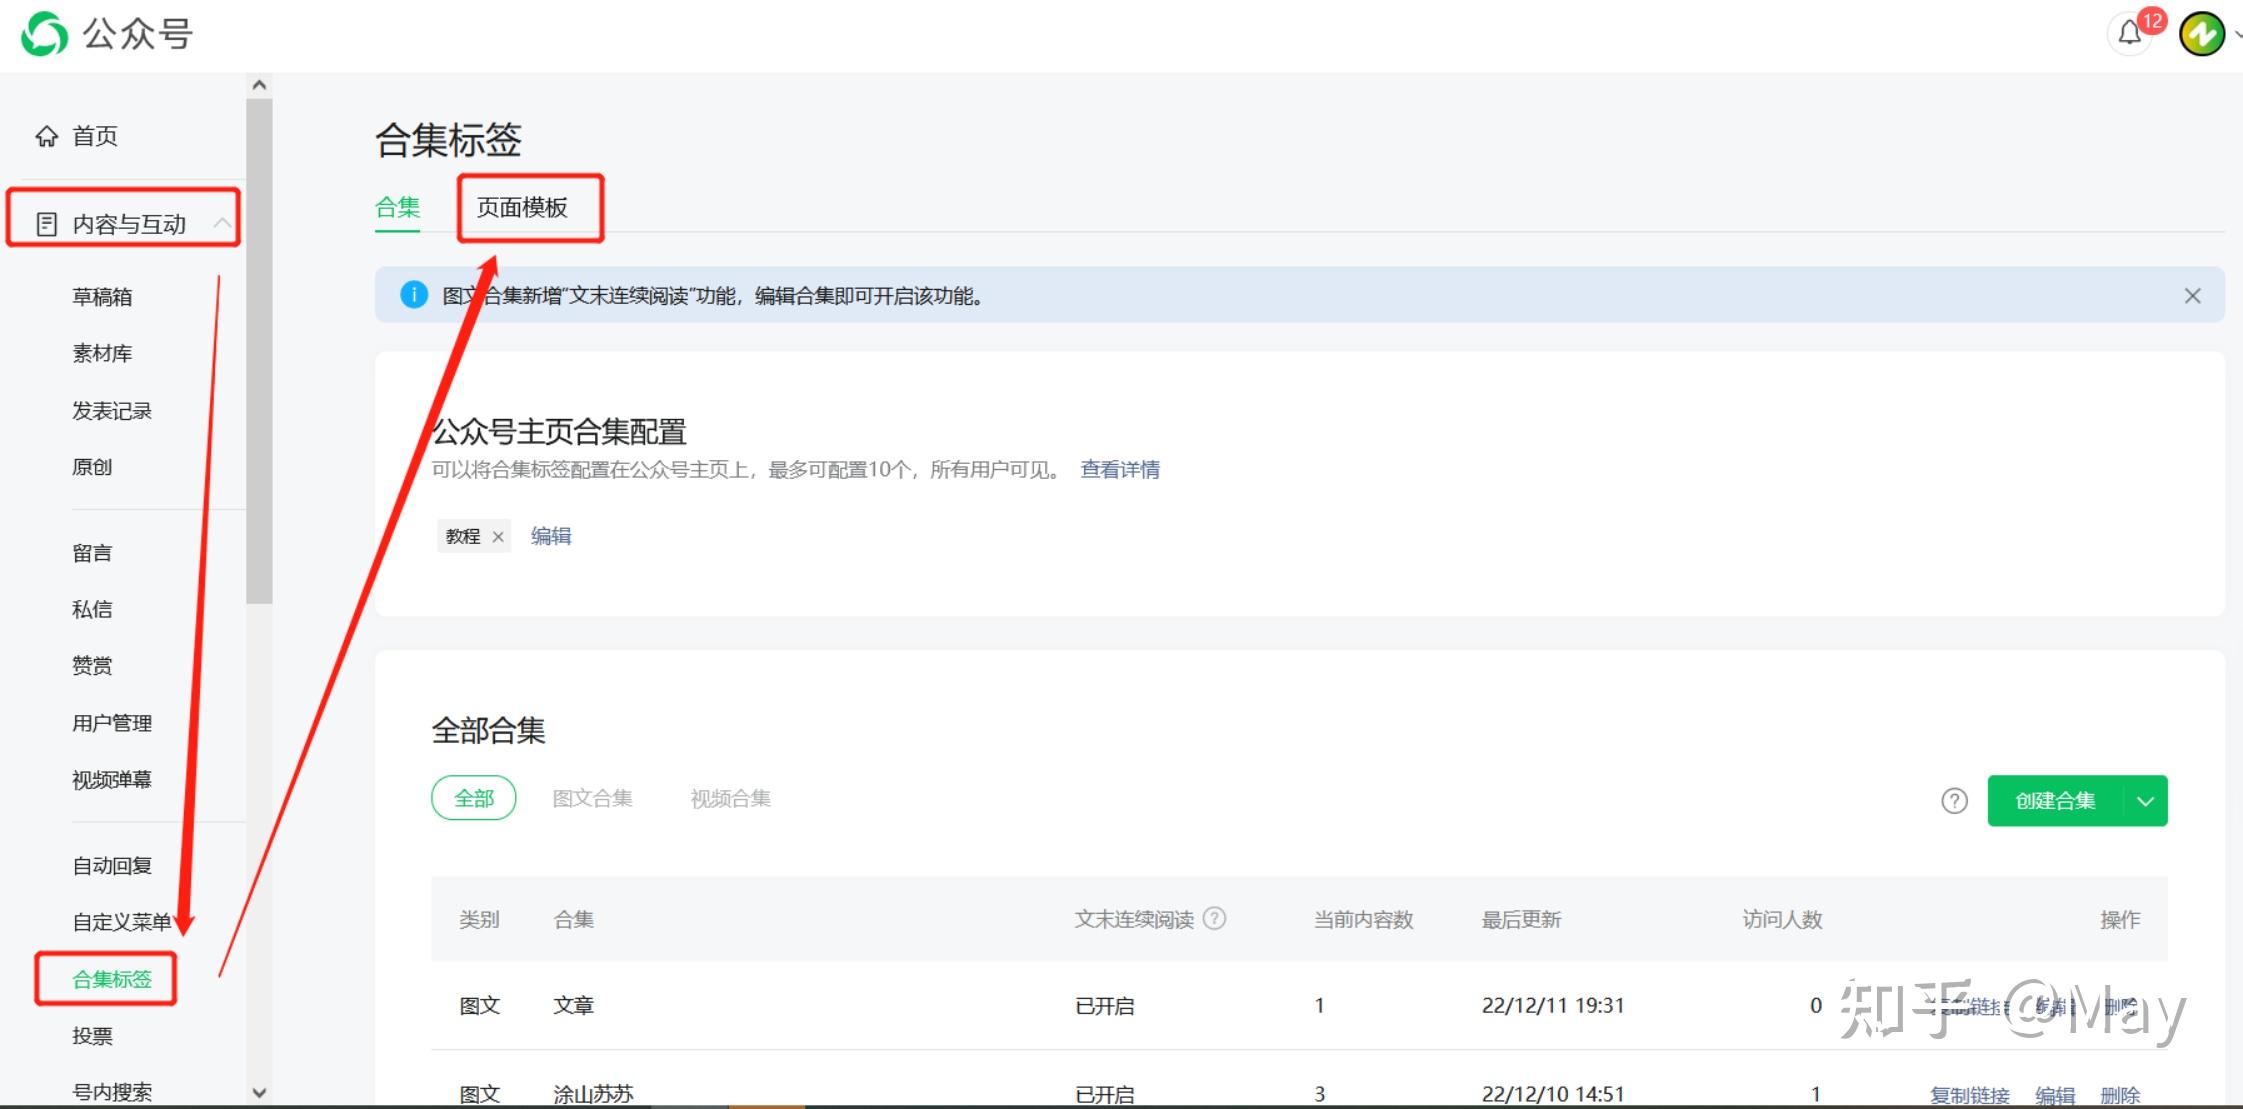Click the home icon beside 首页
This screenshot has height=1109, width=2243.
click(46, 136)
